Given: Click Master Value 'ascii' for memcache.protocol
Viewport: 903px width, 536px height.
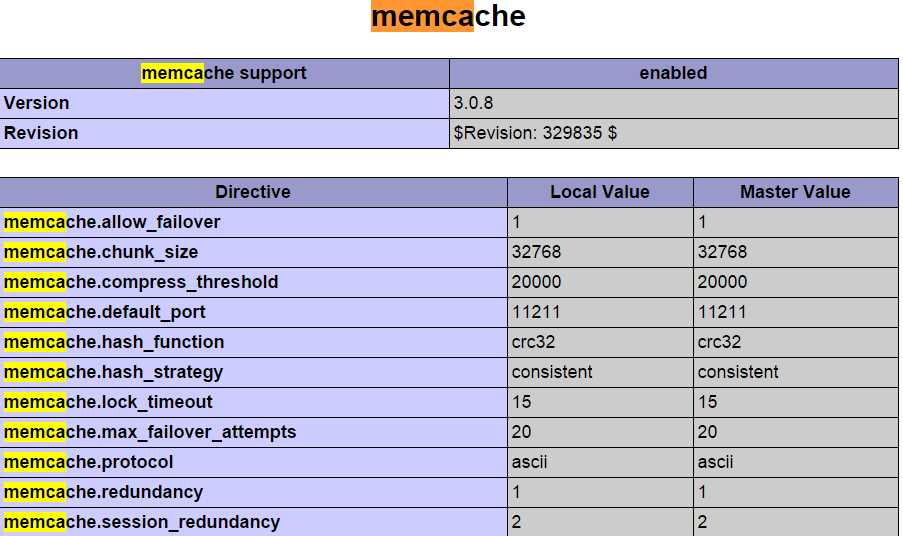Looking at the screenshot, I should (x=716, y=462).
